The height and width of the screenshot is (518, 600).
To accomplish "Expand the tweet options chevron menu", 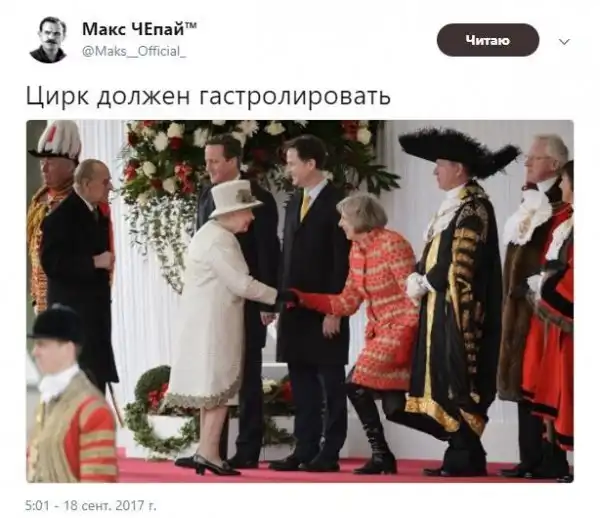I will click(x=564, y=41).
